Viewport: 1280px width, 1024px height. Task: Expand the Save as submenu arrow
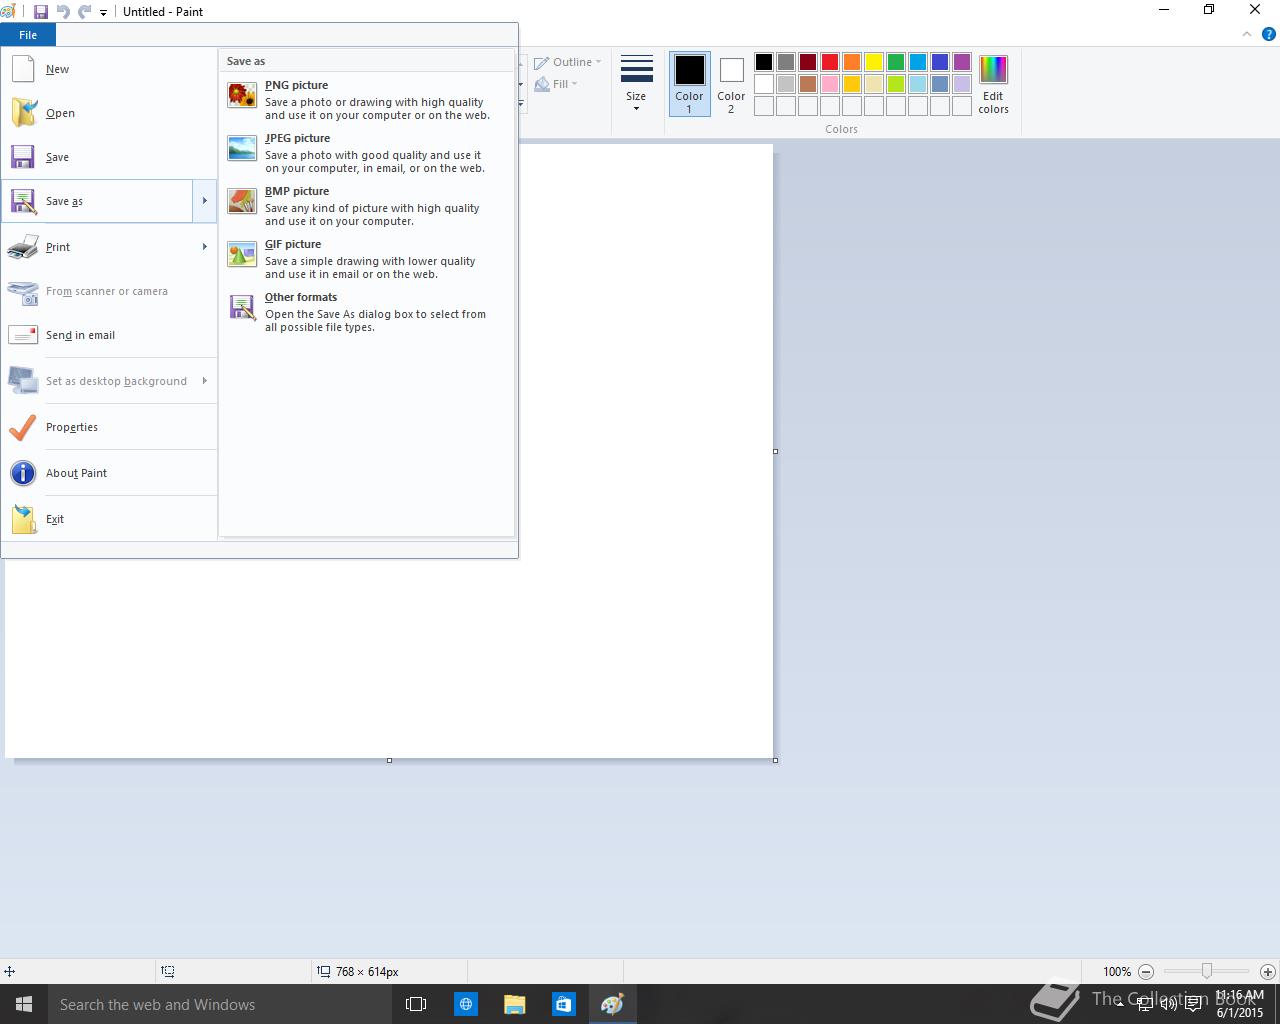(x=204, y=201)
